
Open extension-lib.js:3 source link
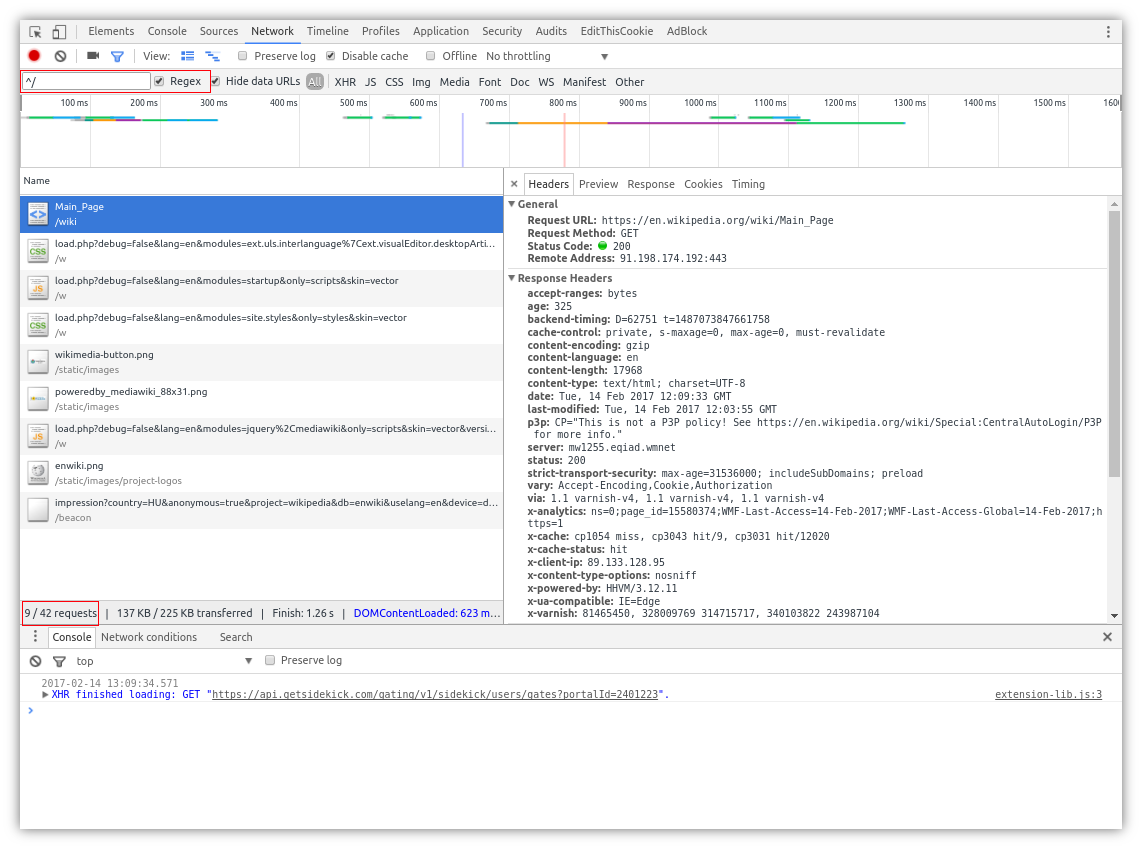click(x=1048, y=695)
